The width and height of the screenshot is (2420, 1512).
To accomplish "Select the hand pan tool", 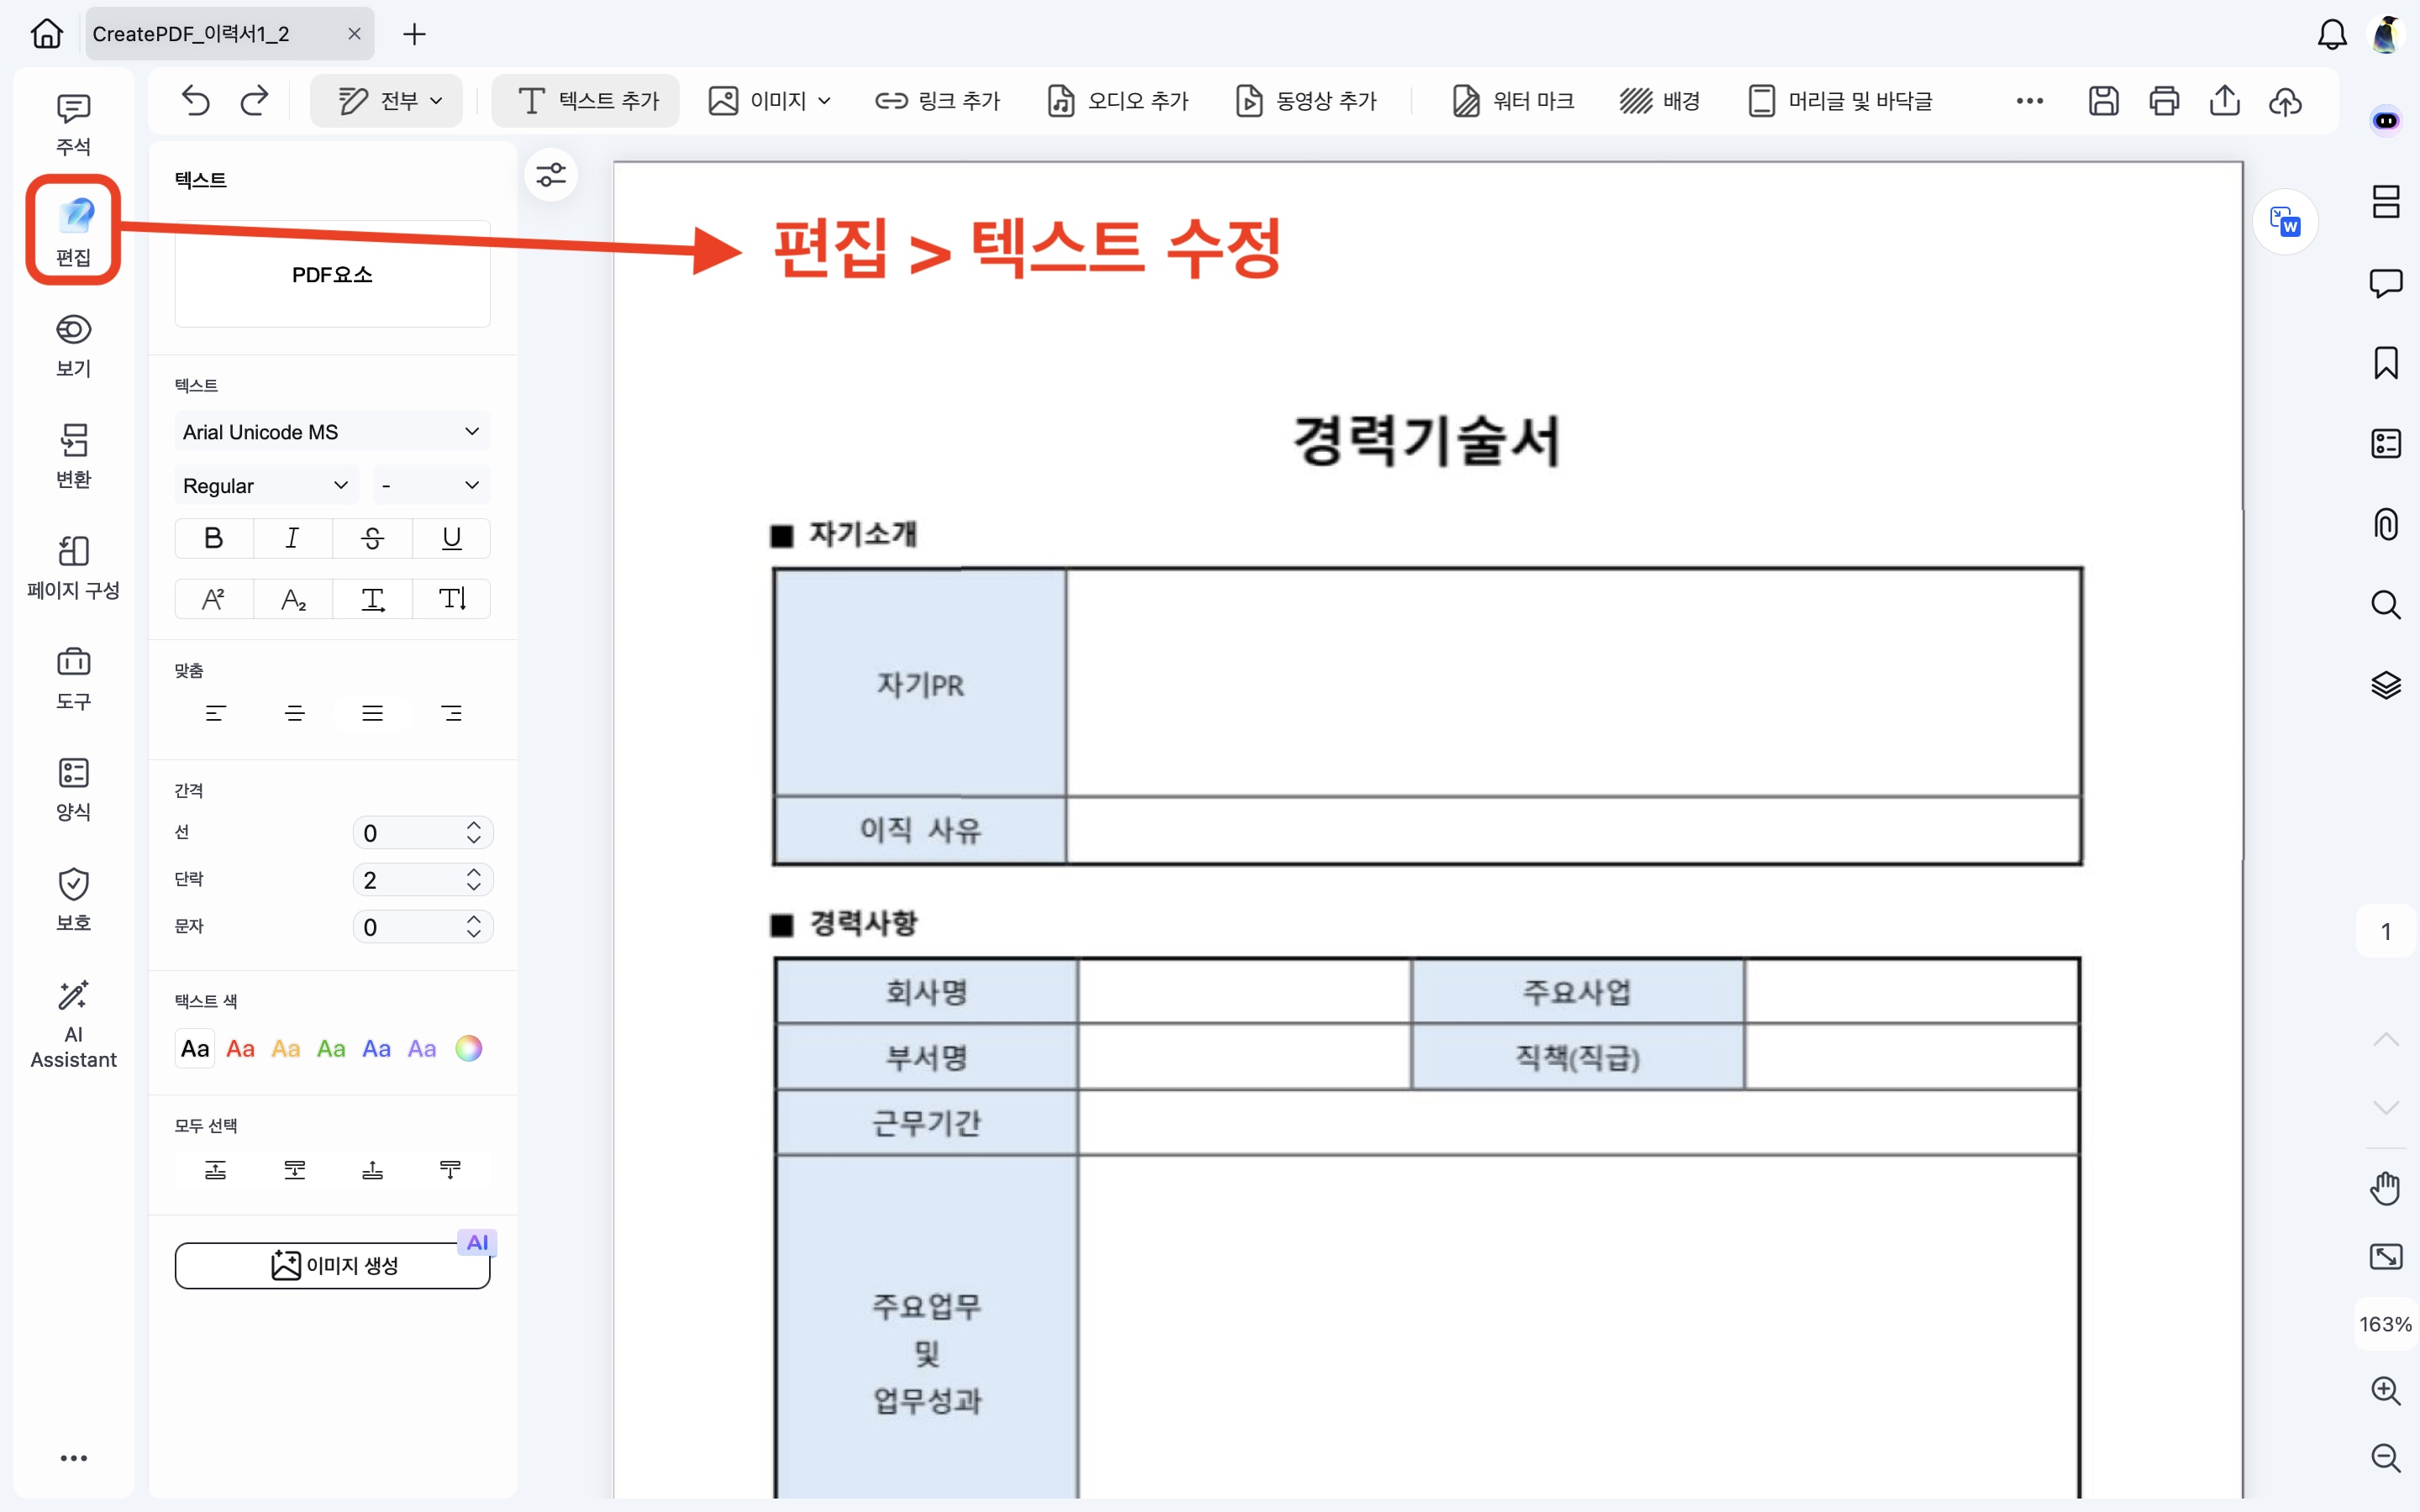I will coord(2386,1188).
